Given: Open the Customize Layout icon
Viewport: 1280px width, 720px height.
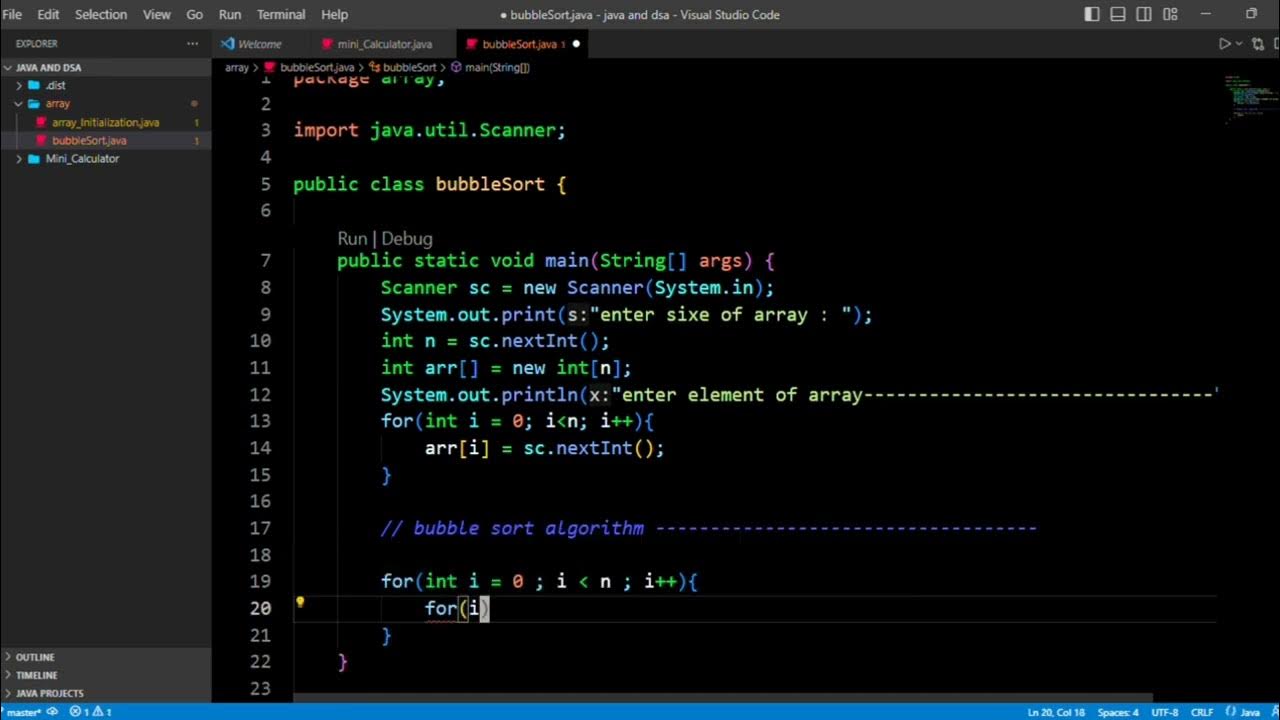Looking at the screenshot, I should (1170, 14).
